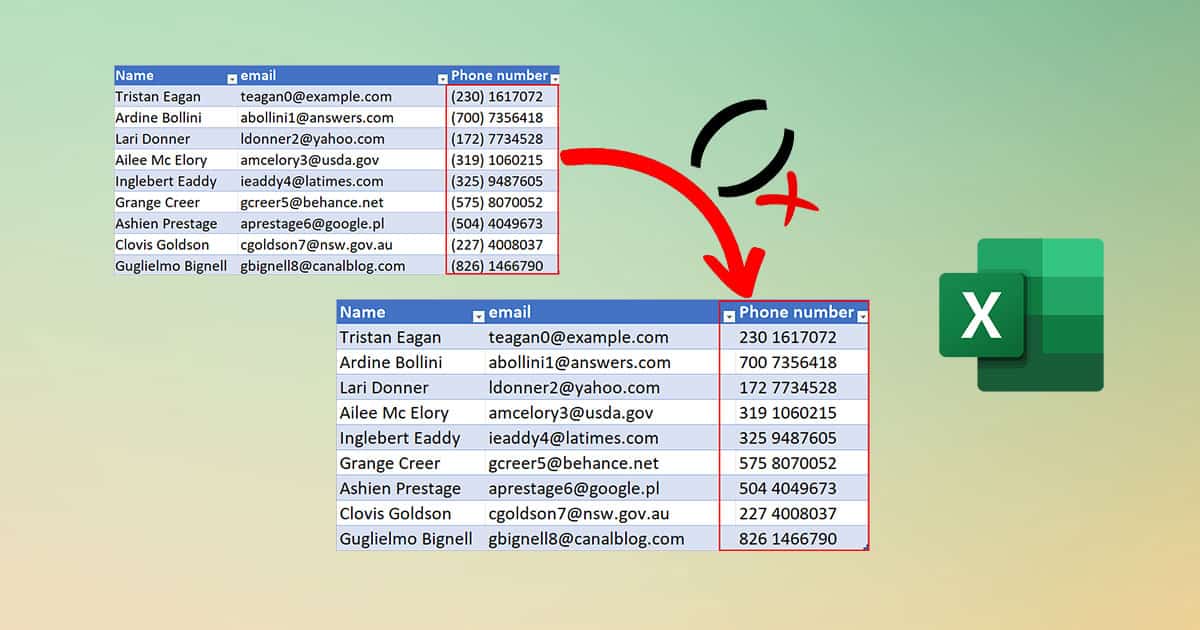Open Phone number filter dropdown in lower table
The width and height of the screenshot is (1200, 630).
(862, 315)
